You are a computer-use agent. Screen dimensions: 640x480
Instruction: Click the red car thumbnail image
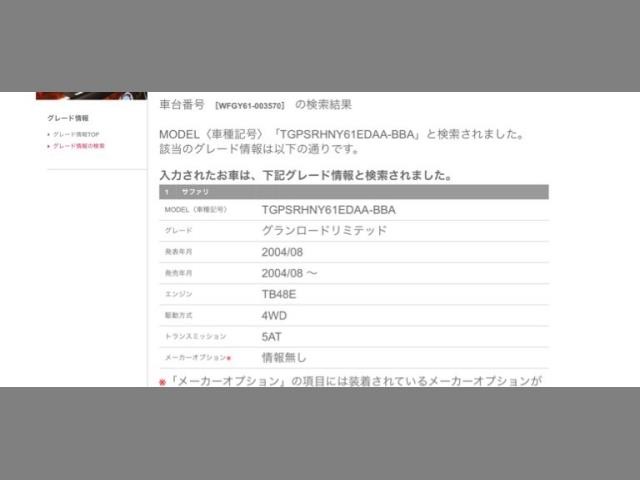[91, 96]
